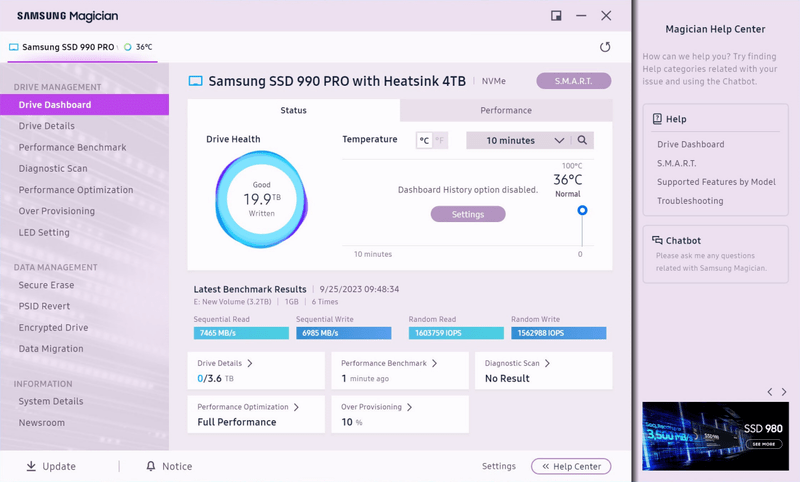800x482 pixels.
Task: Click the Chatbot speech bubble icon
Action: (x=657, y=240)
